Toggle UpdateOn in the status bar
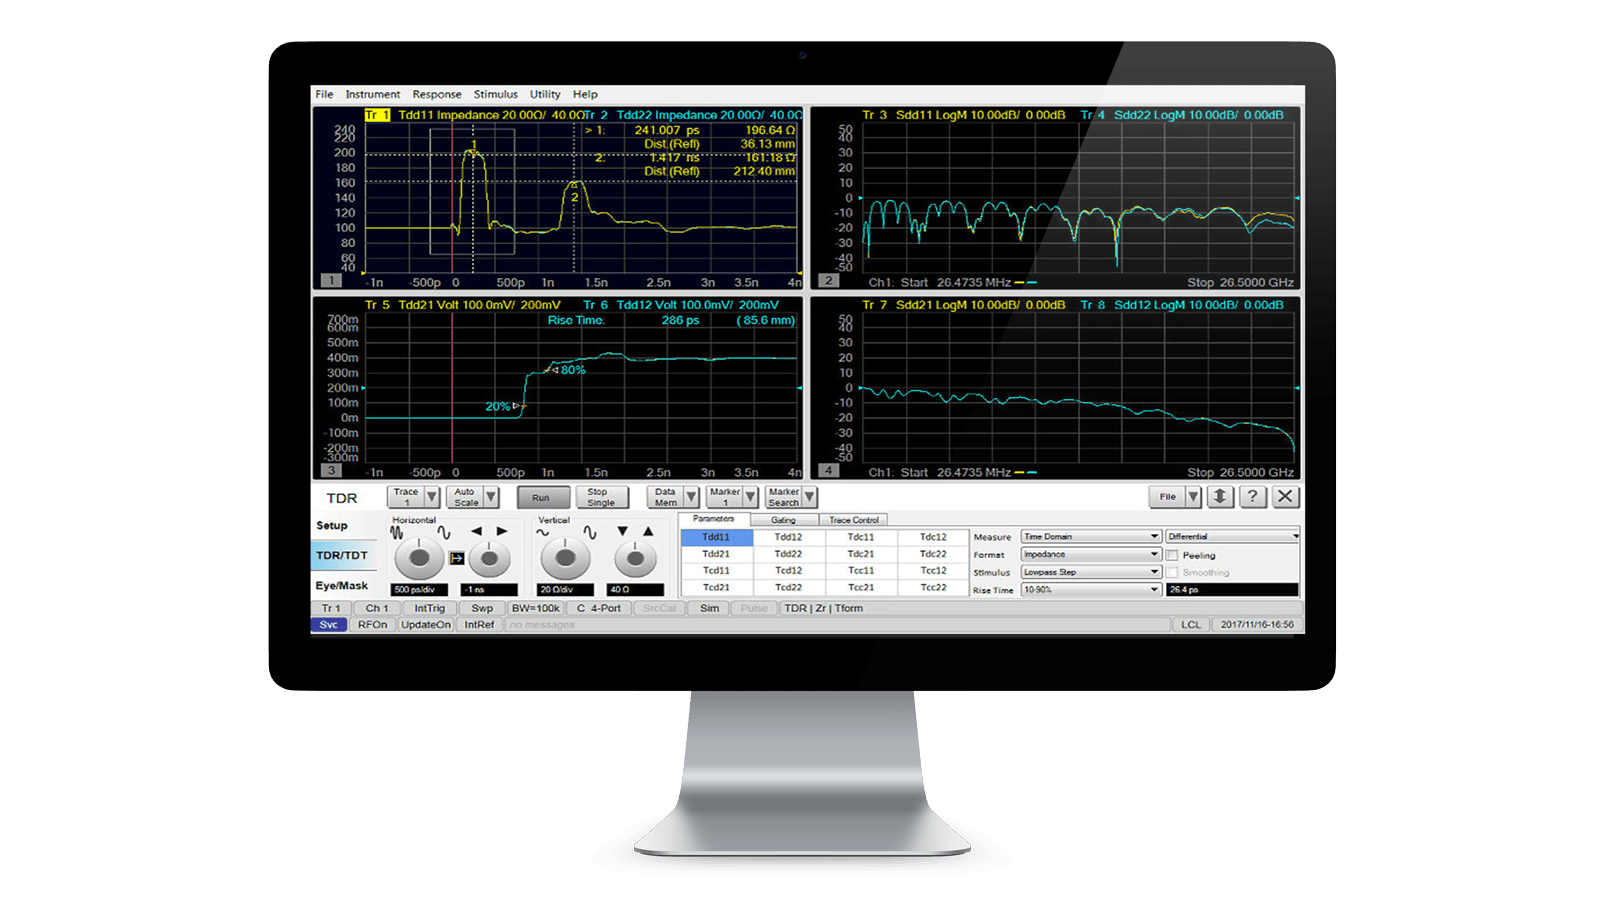This screenshot has width=1600, height=900. 426,625
